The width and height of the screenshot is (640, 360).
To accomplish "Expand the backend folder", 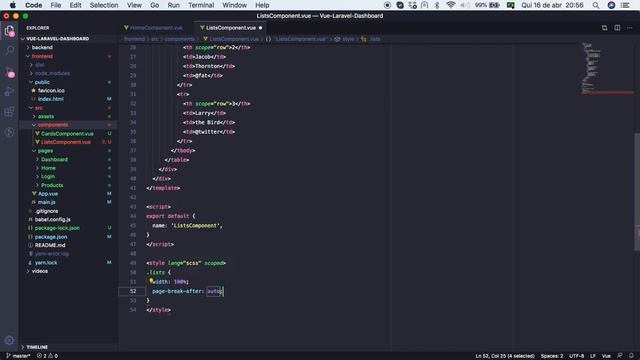I will coord(42,47).
